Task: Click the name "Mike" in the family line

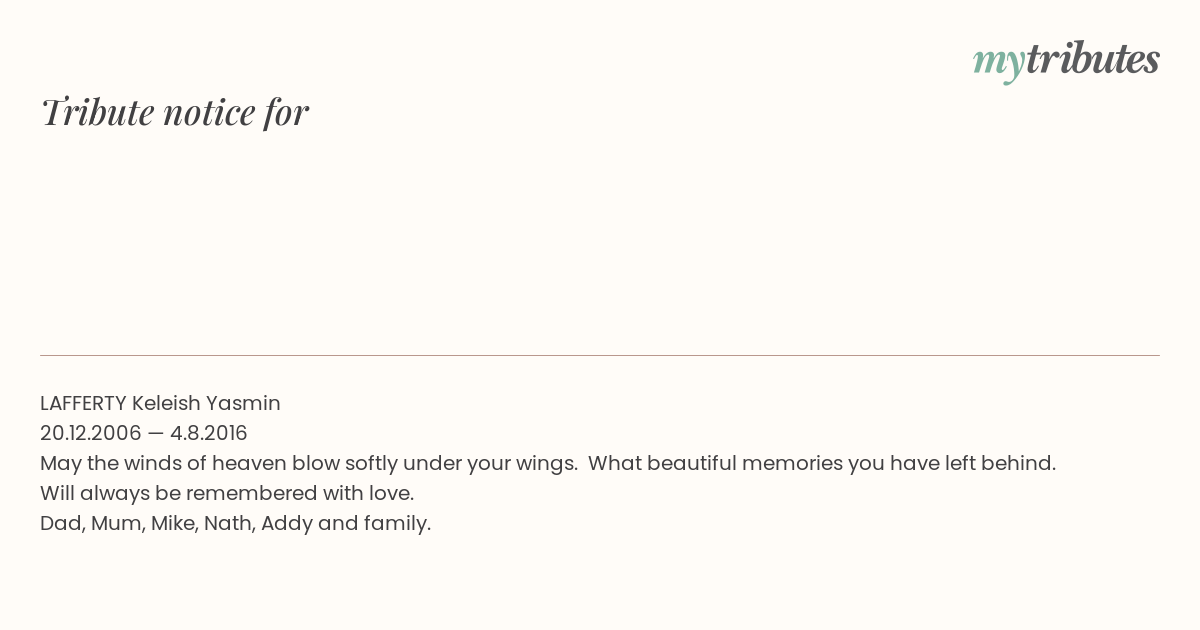Action: pos(174,524)
